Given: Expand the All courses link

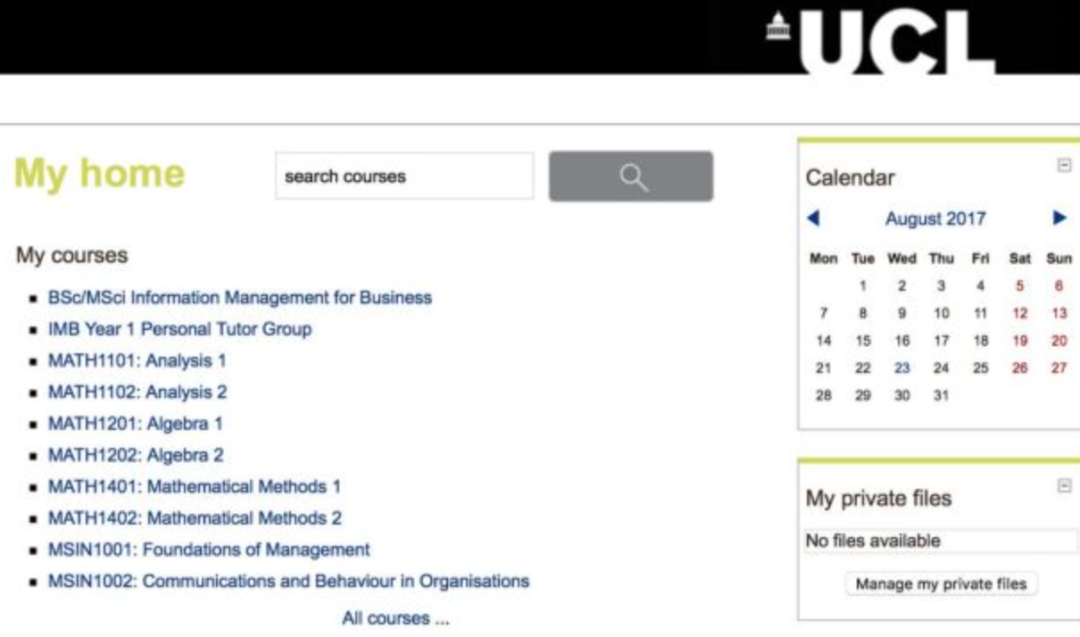Looking at the screenshot, I should pos(395,618).
